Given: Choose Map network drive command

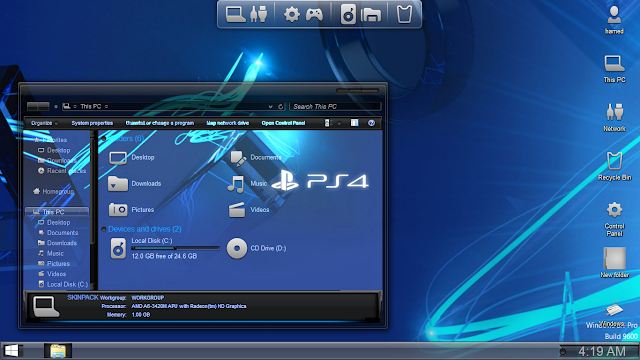Looking at the screenshot, I should [x=227, y=123].
